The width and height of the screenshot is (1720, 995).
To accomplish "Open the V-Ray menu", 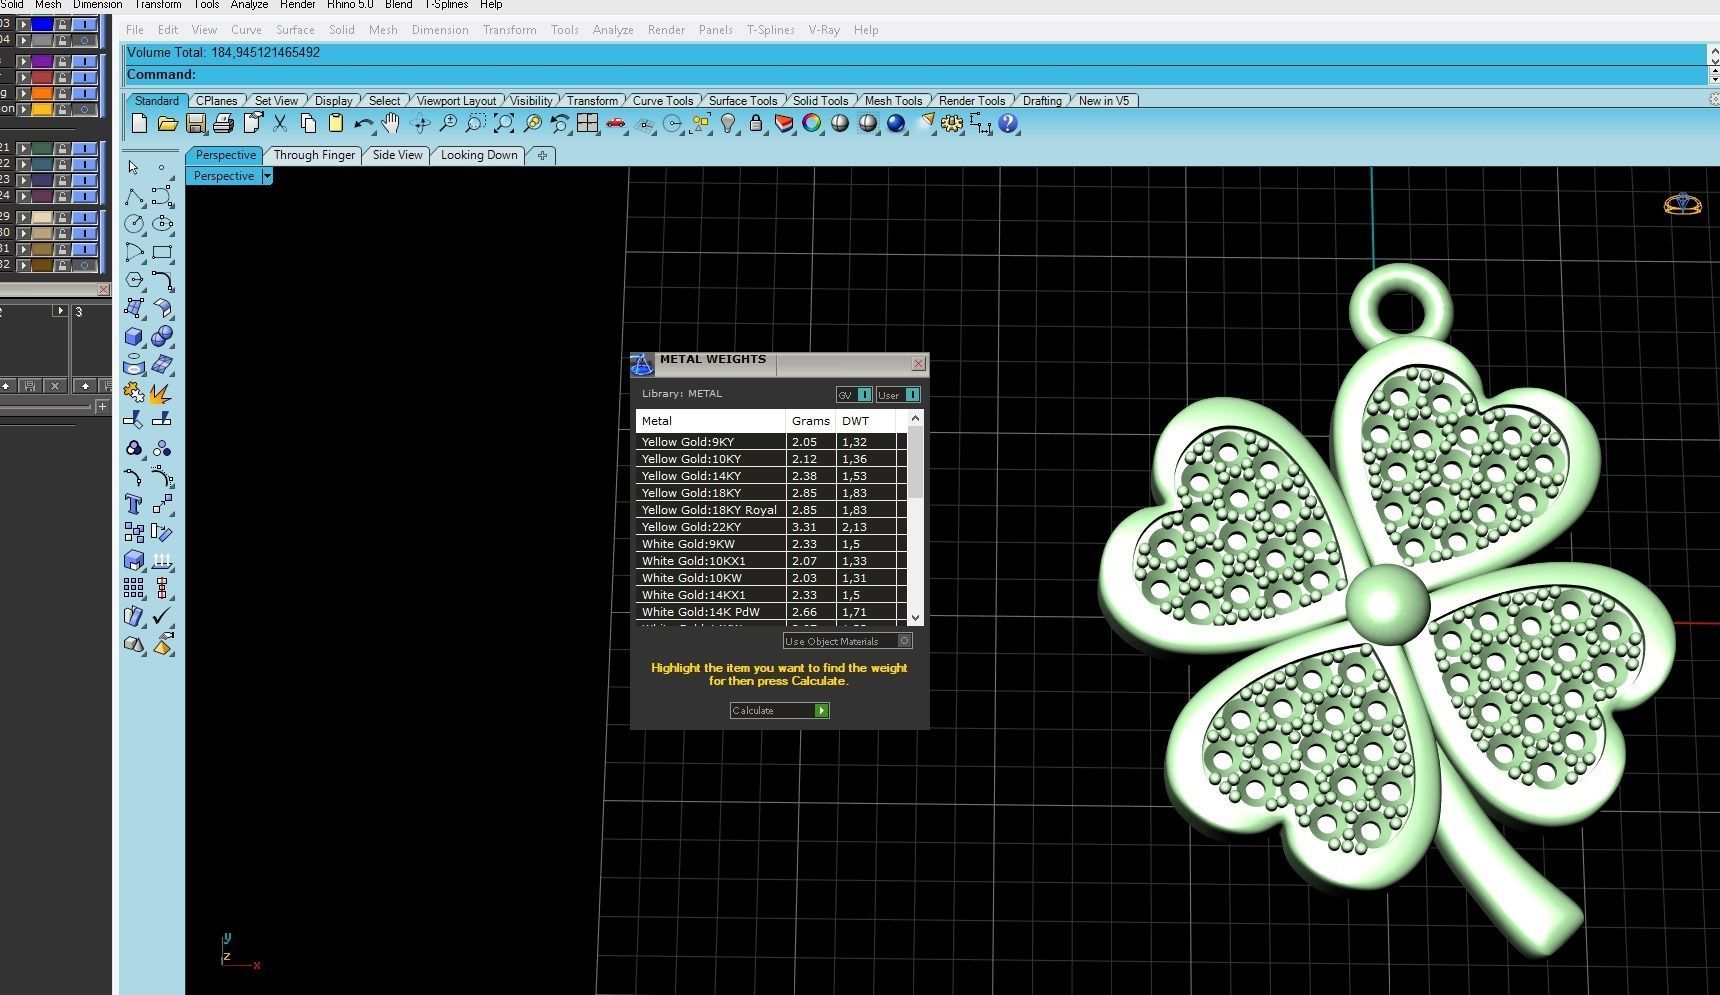I will [824, 30].
